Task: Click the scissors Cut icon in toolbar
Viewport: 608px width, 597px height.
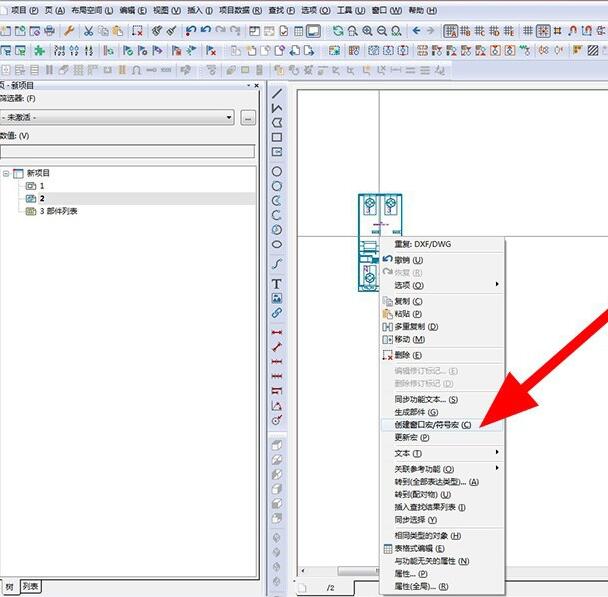Action: [89, 31]
